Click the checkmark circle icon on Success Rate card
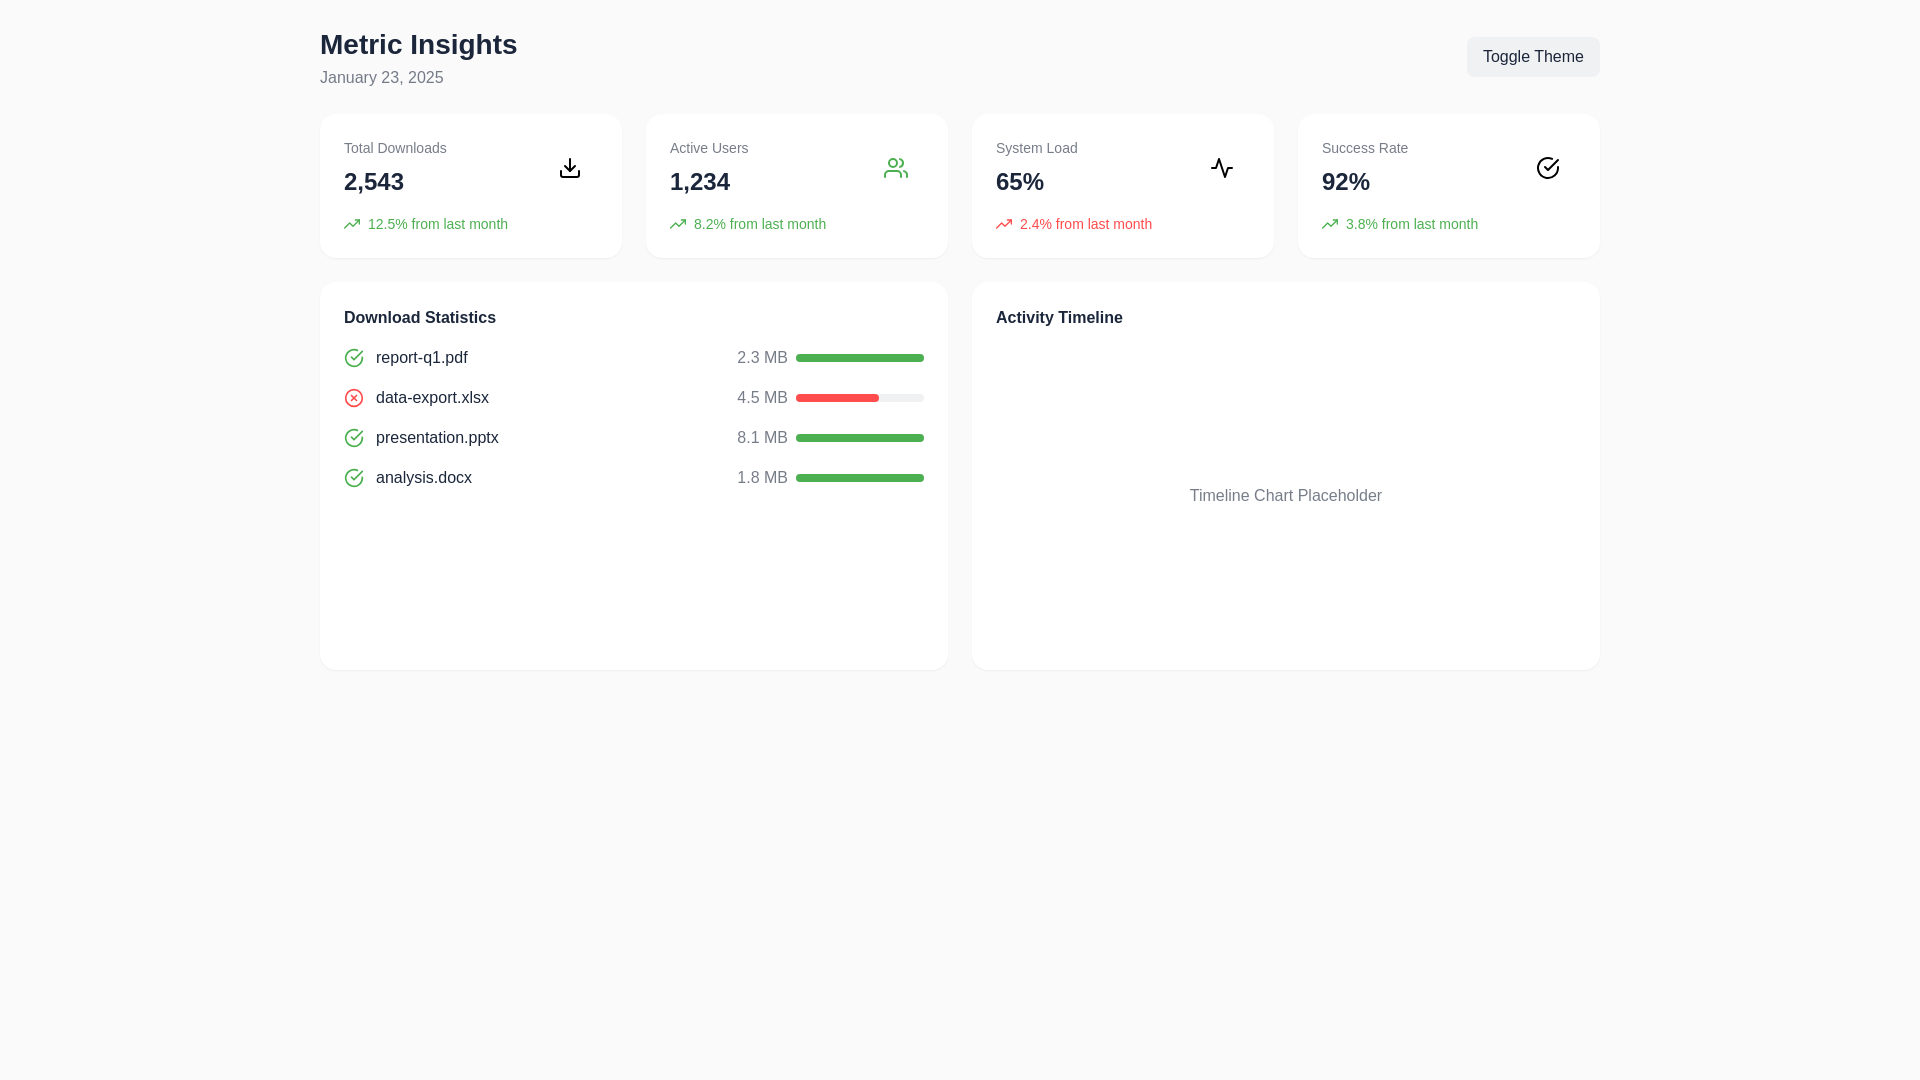This screenshot has width=1920, height=1080. (x=1547, y=168)
